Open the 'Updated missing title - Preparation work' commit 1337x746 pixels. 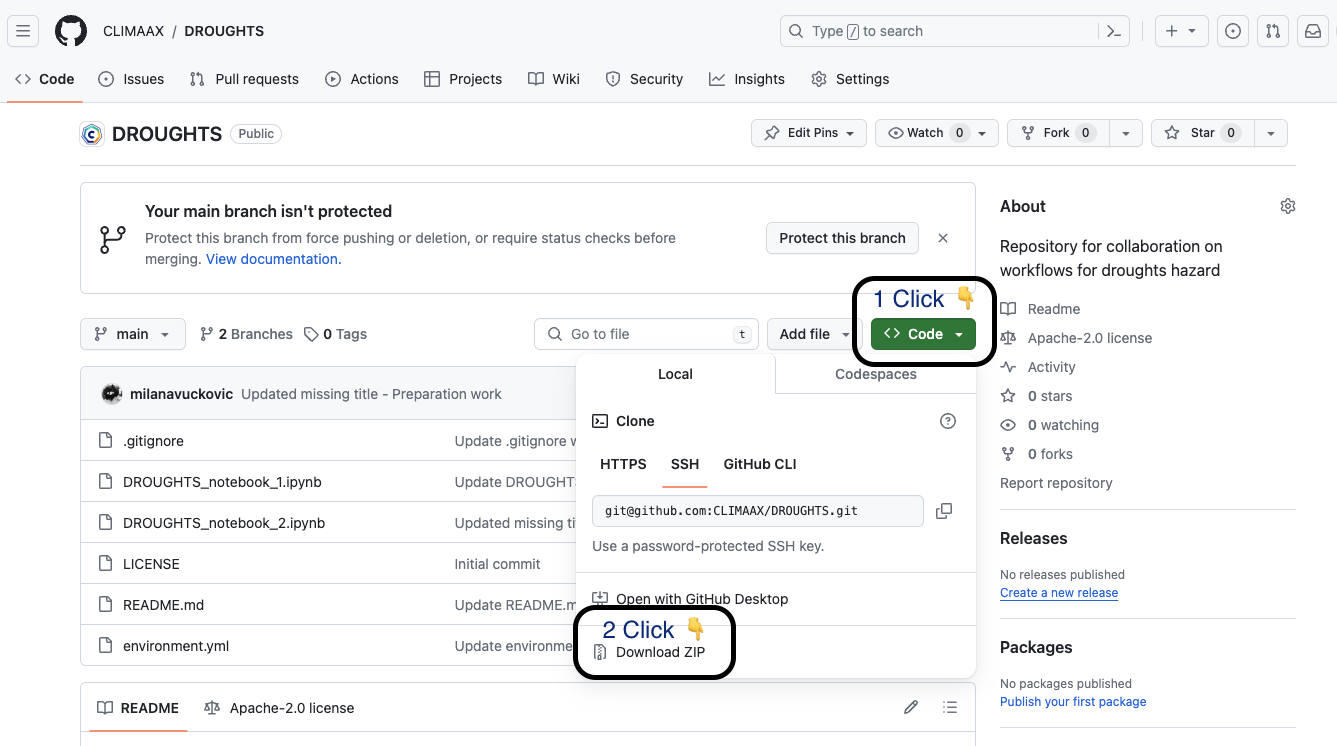pyautogui.click(x=371, y=394)
